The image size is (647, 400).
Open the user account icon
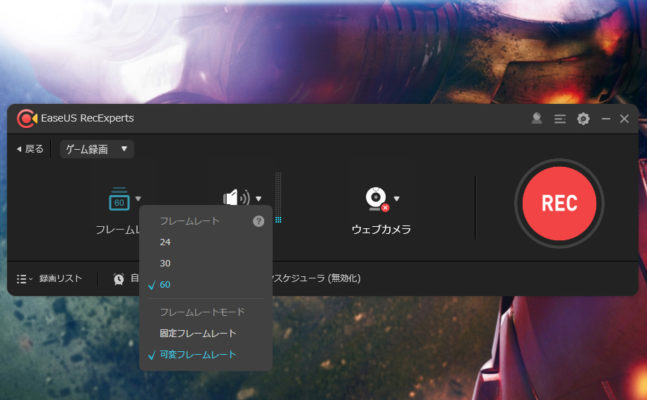click(x=536, y=118)
